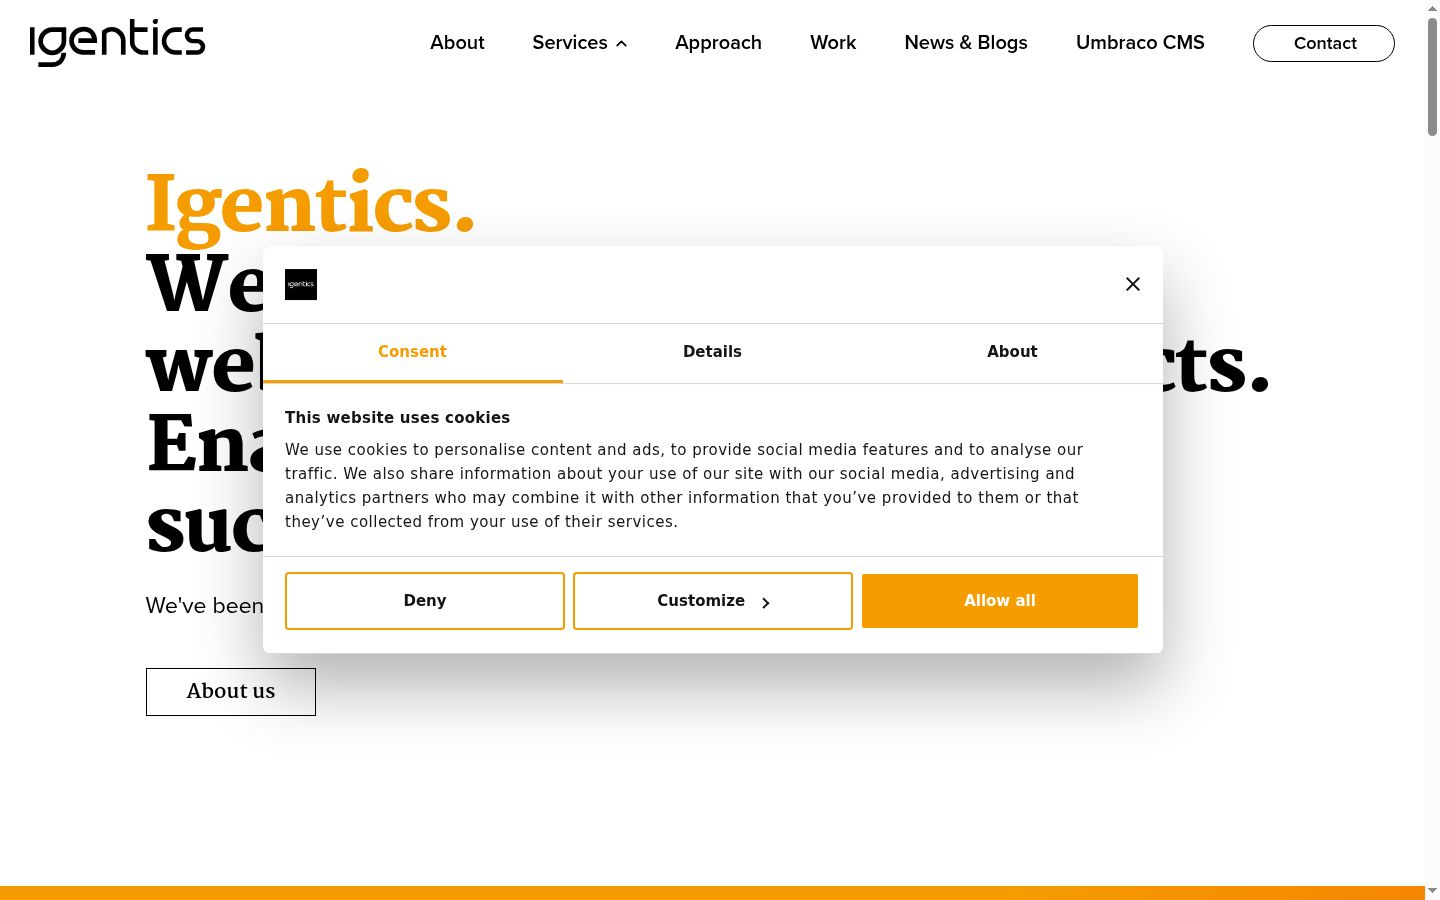This screenshot has height=900, width=1440.
Task: Close the cookie consent dialog
Action: tap(1133, 284)
